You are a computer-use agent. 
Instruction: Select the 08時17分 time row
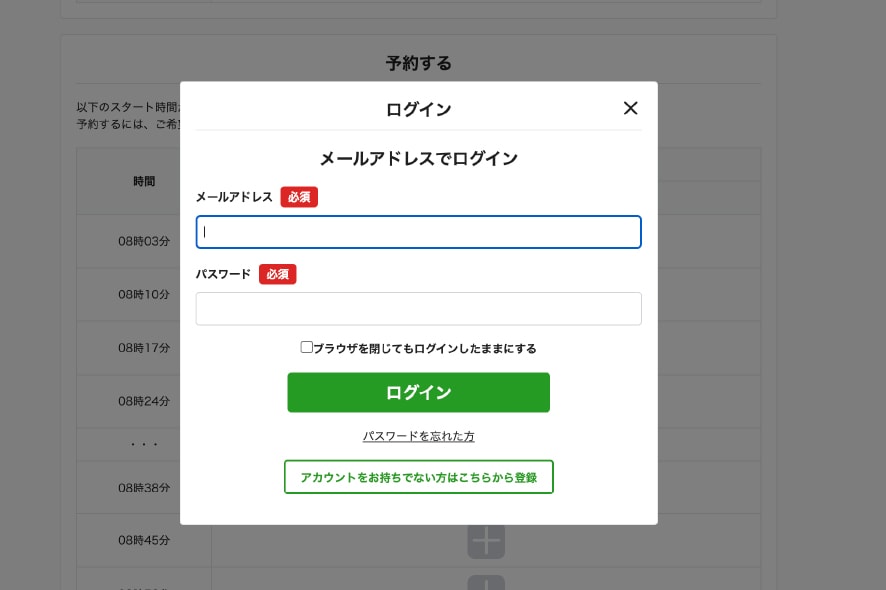click(144, 348)
